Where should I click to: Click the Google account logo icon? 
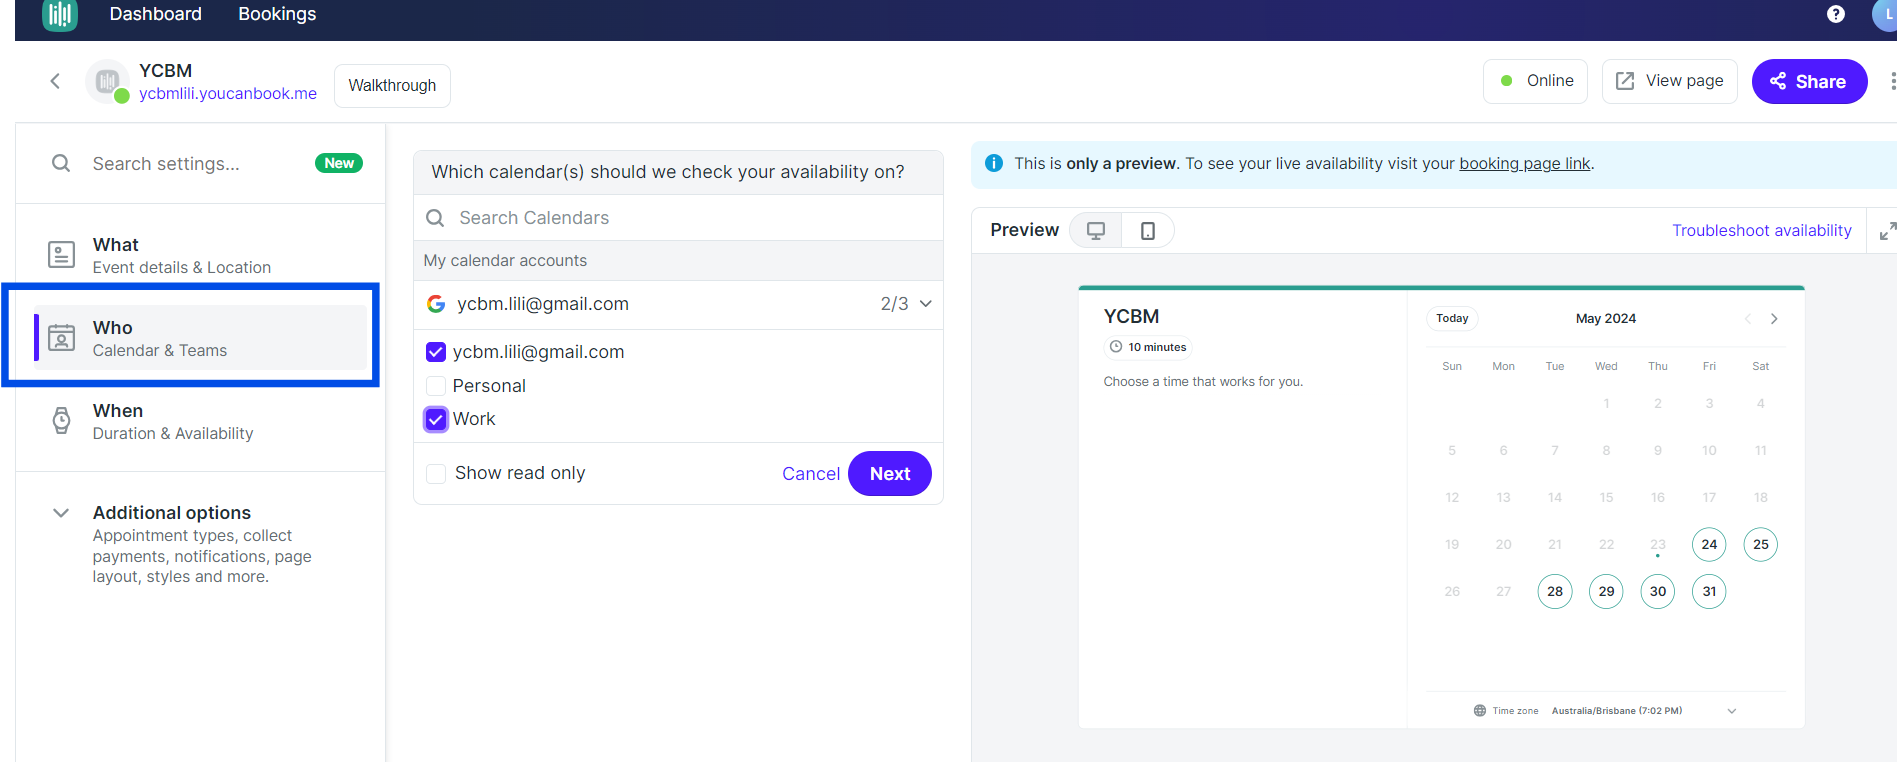click(436, 304)
